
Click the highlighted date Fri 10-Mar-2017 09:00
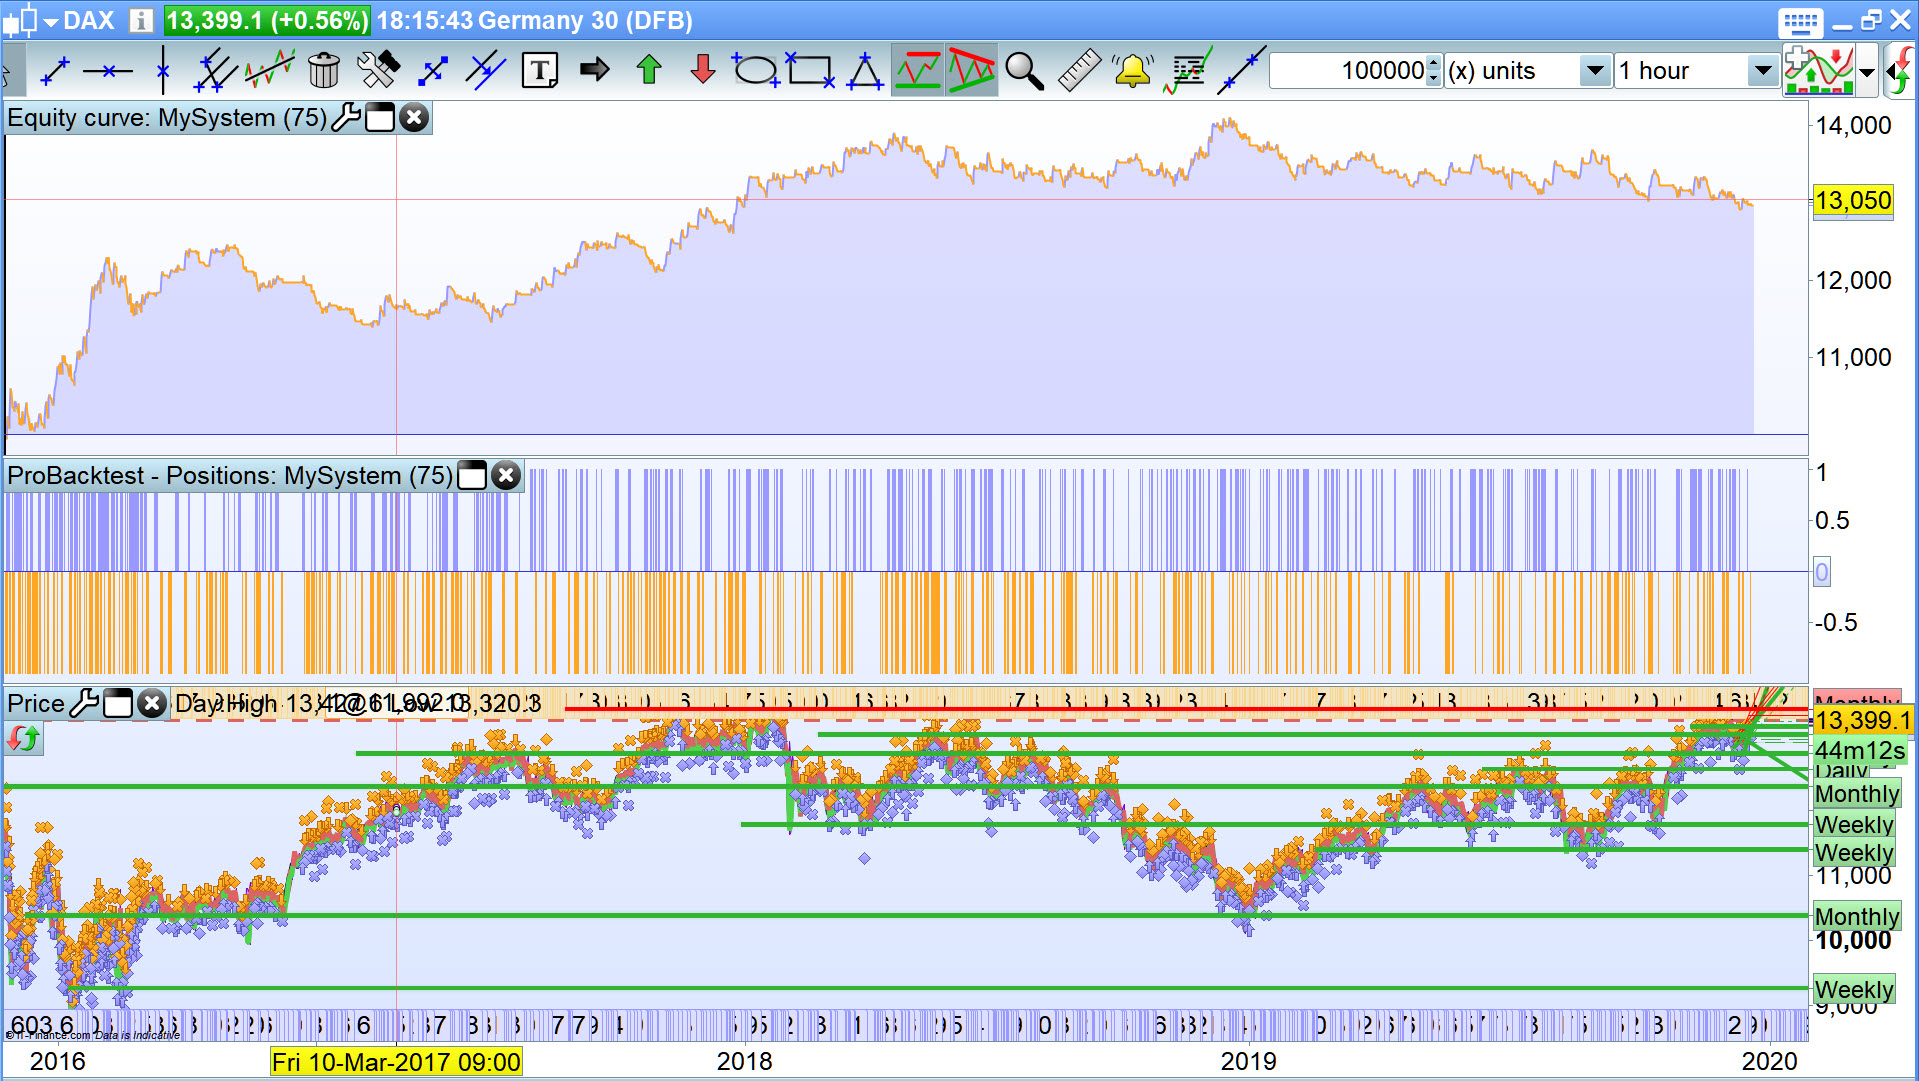pos(396,1061)
